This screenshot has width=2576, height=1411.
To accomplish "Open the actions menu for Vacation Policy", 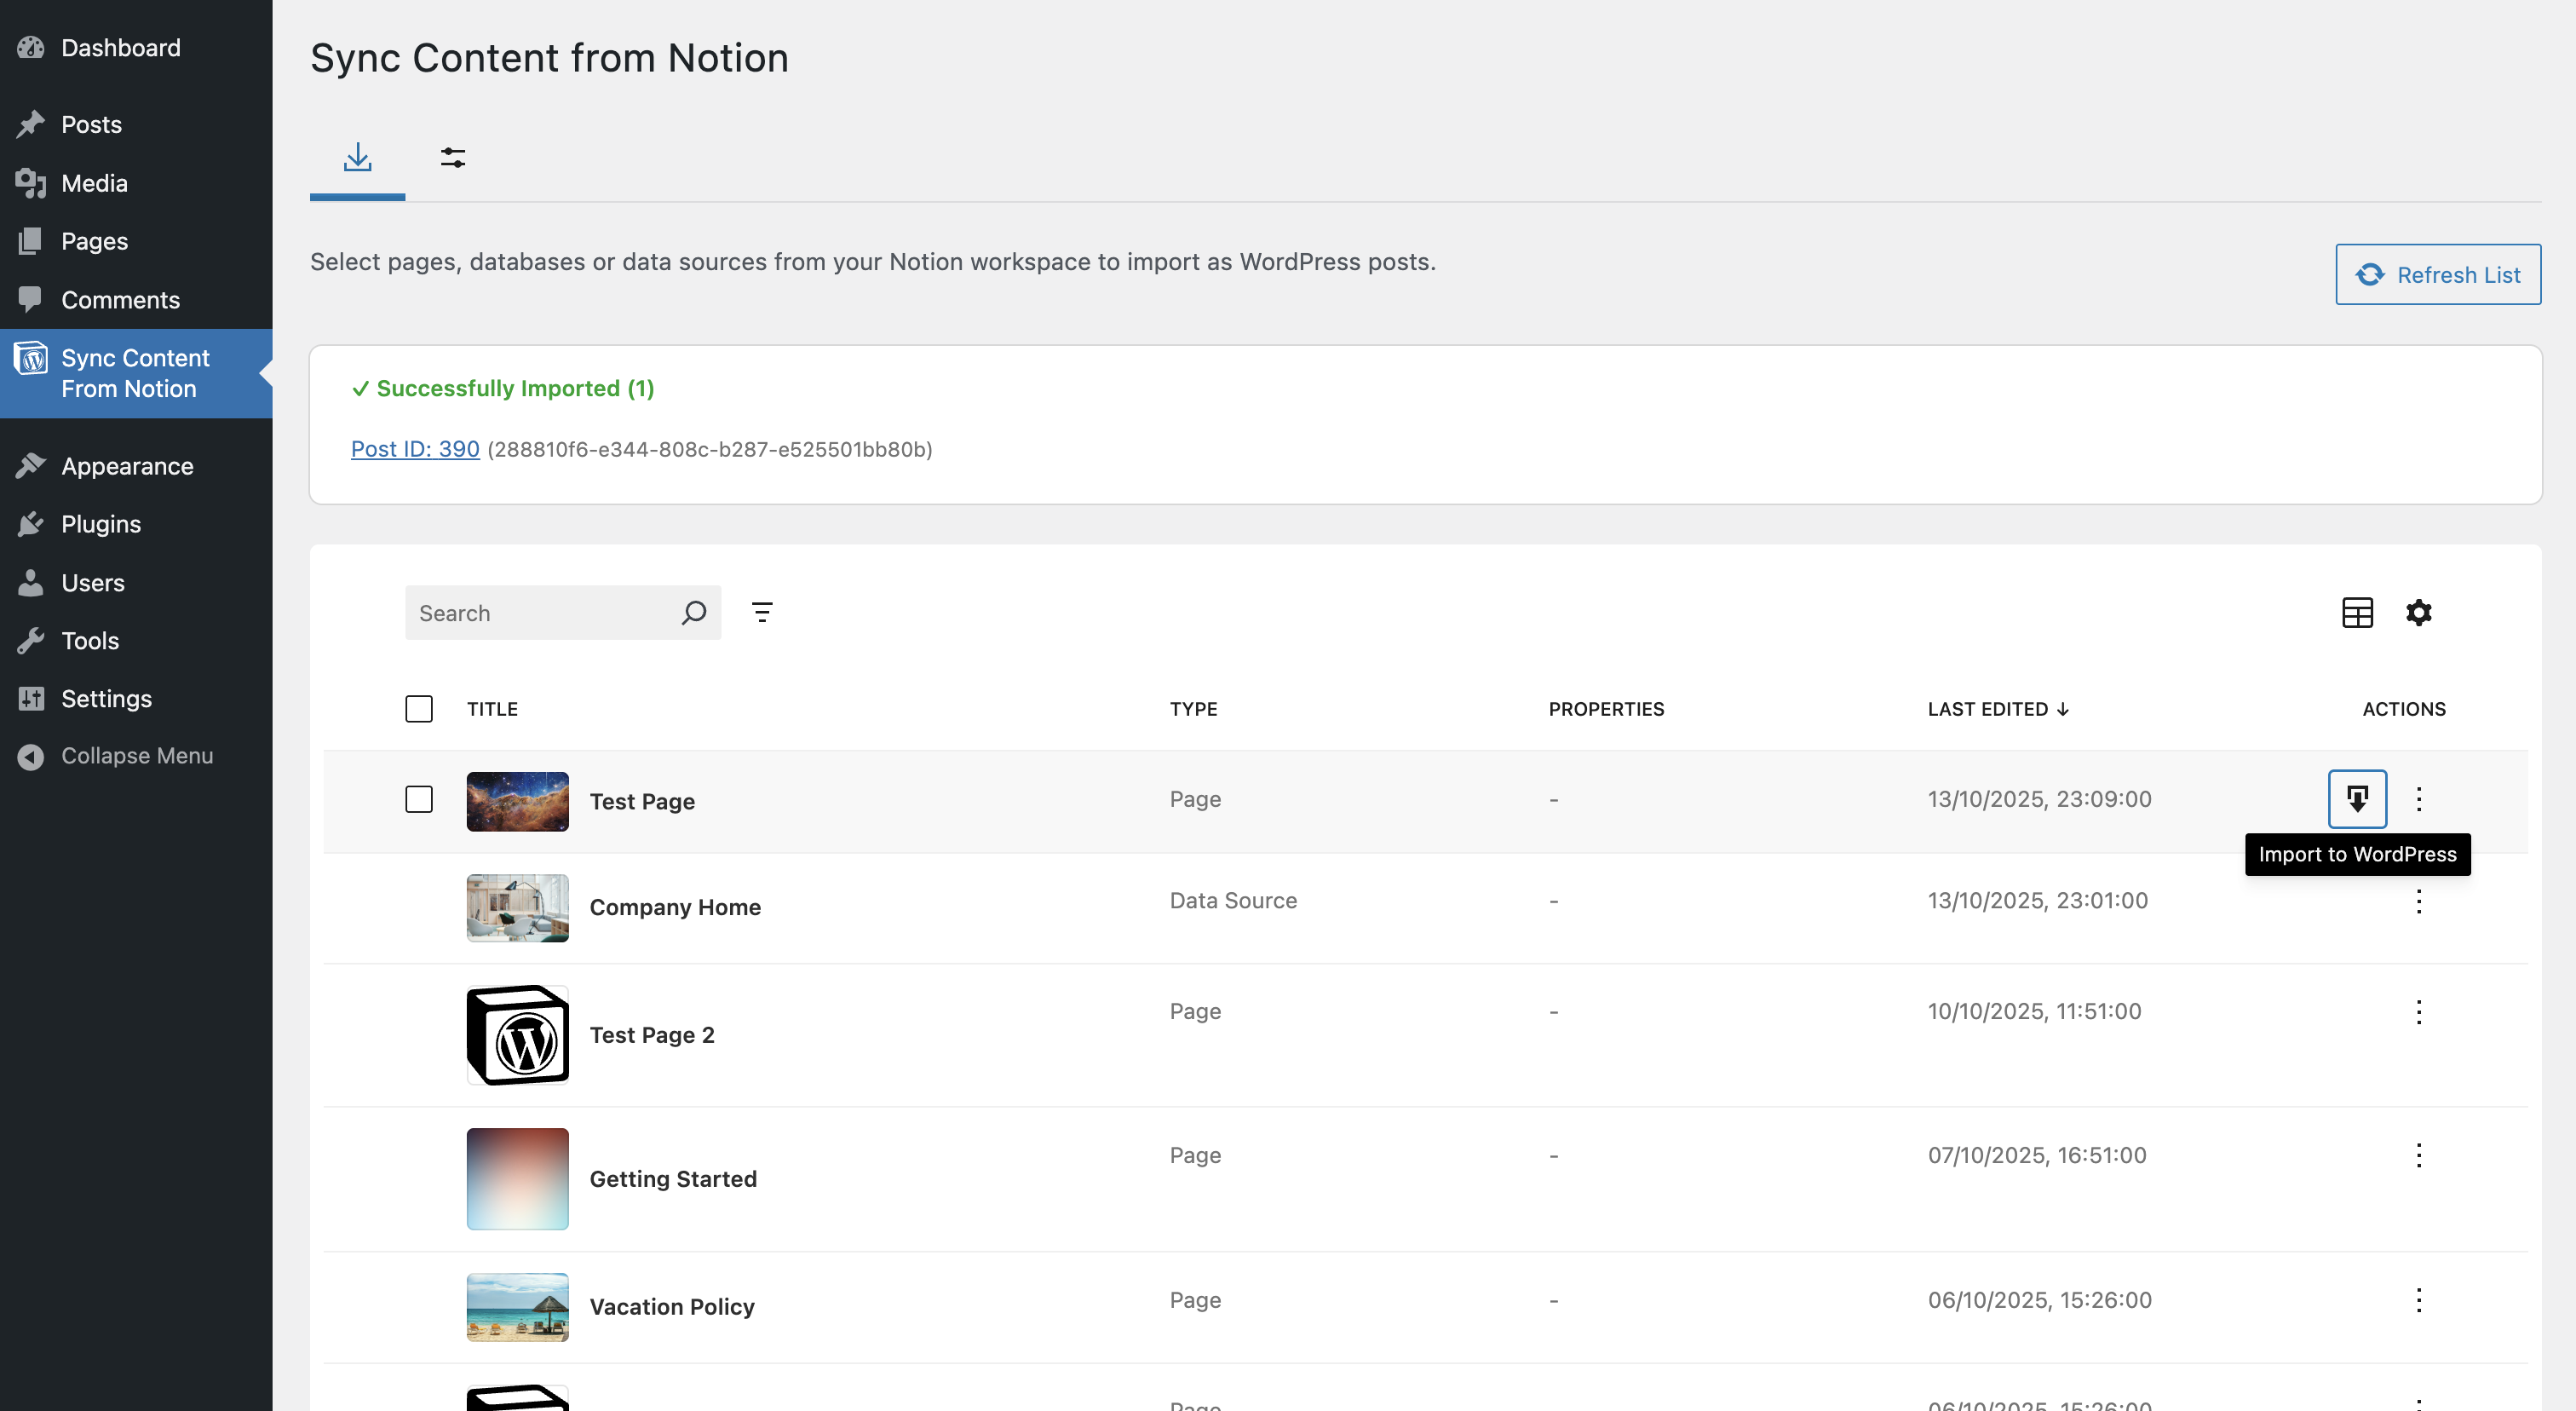I will click(2419, 1300).
